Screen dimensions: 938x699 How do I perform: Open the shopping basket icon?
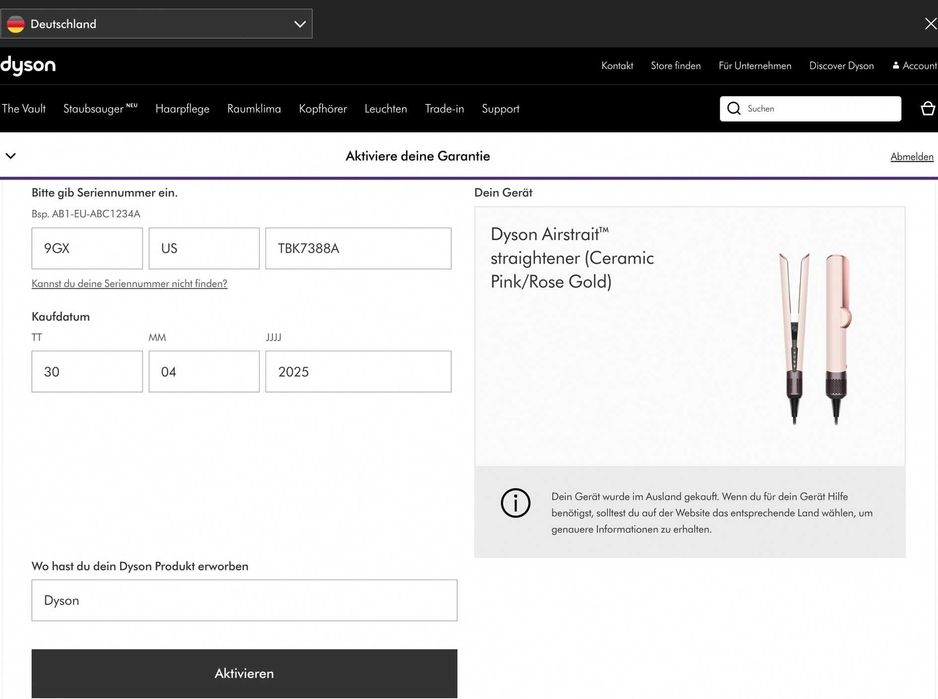coord(927,109)
